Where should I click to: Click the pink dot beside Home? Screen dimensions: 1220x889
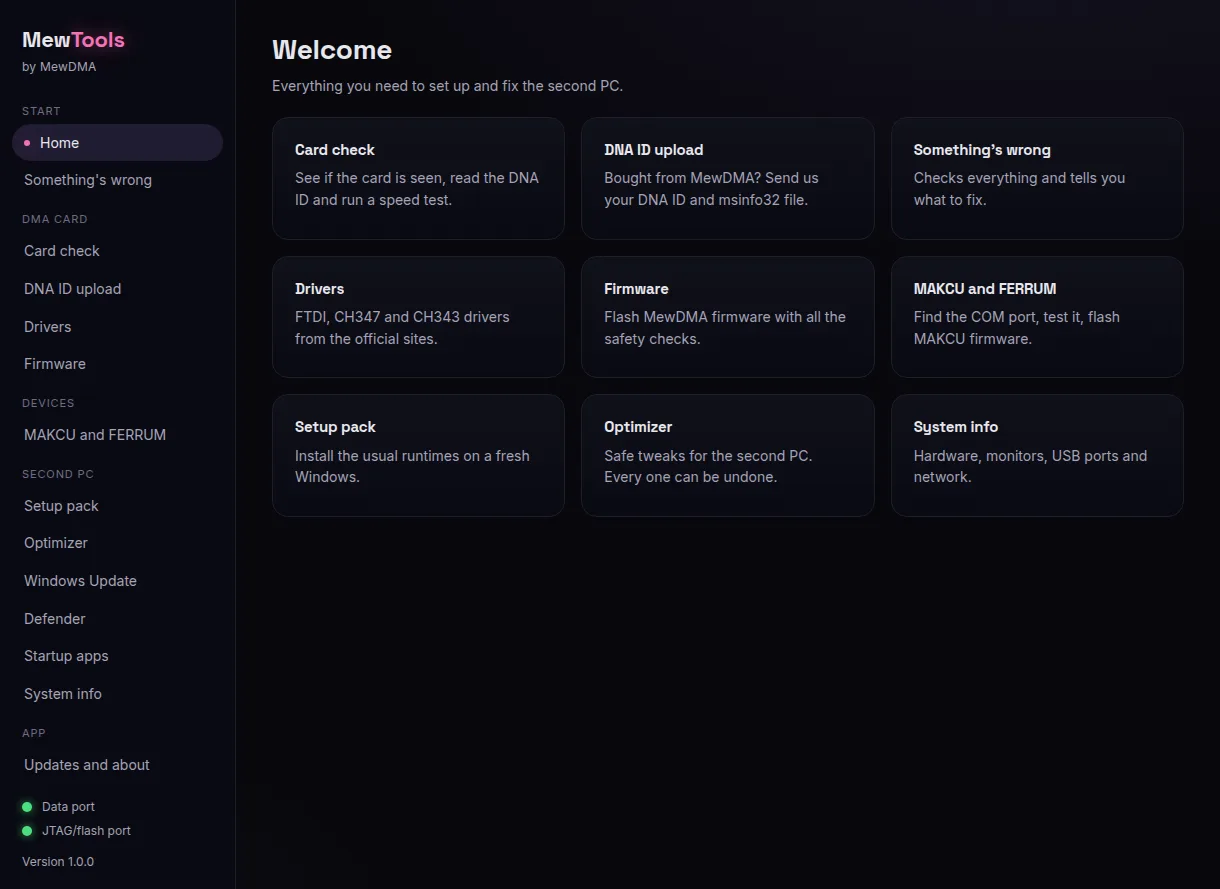pos(27,143)
